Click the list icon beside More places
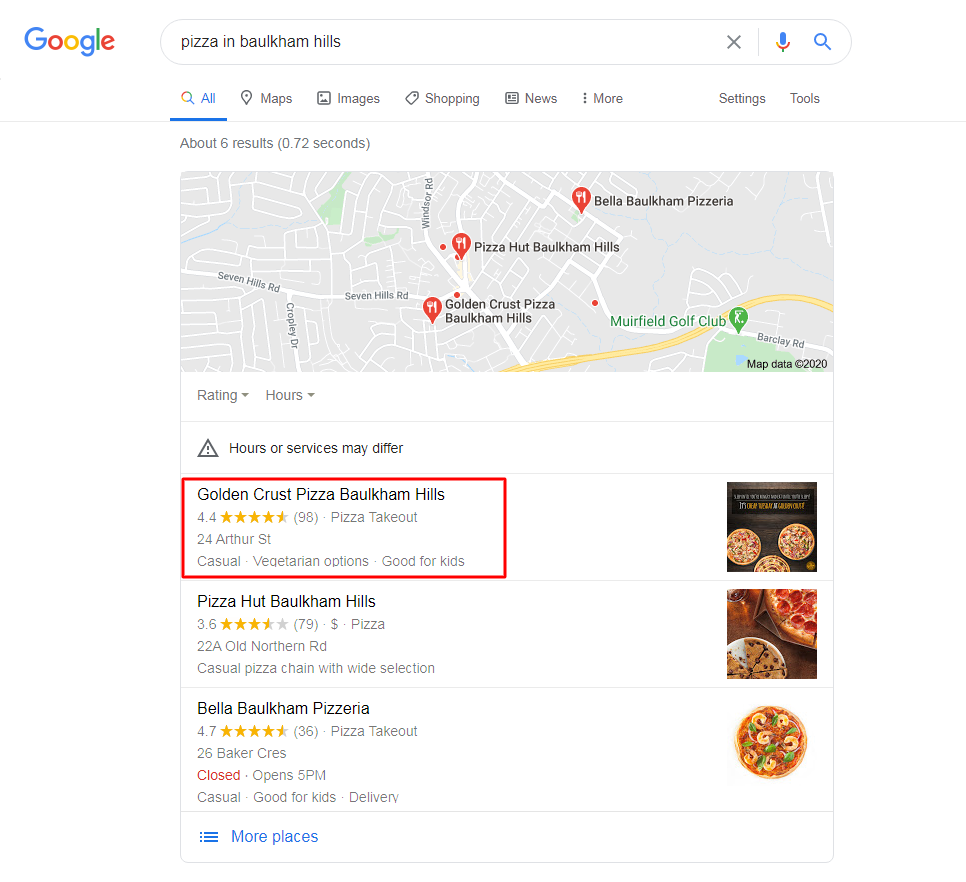Screen dimensions: 966x882 pyautogui.click(x=208, y=836)
